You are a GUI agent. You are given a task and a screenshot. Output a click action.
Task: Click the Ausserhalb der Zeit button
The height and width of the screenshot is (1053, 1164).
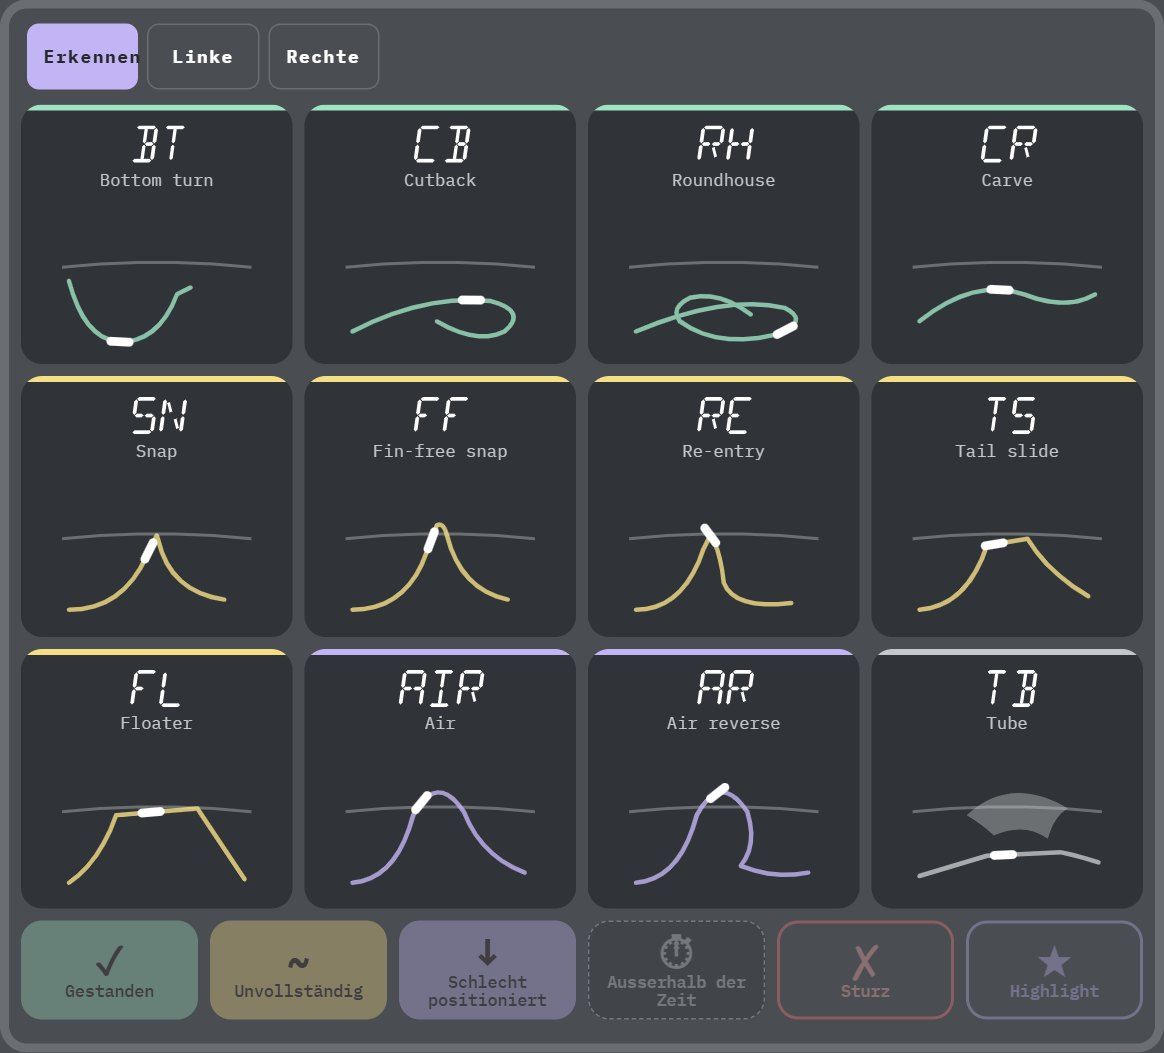click(676, 970)
